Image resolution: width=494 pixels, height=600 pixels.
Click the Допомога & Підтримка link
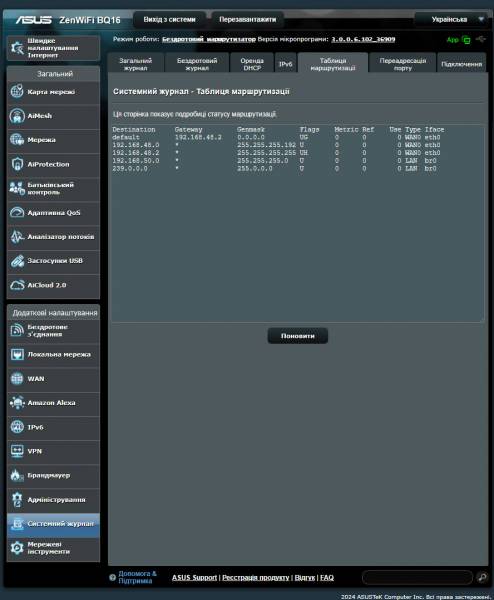(x=137, y=577)
